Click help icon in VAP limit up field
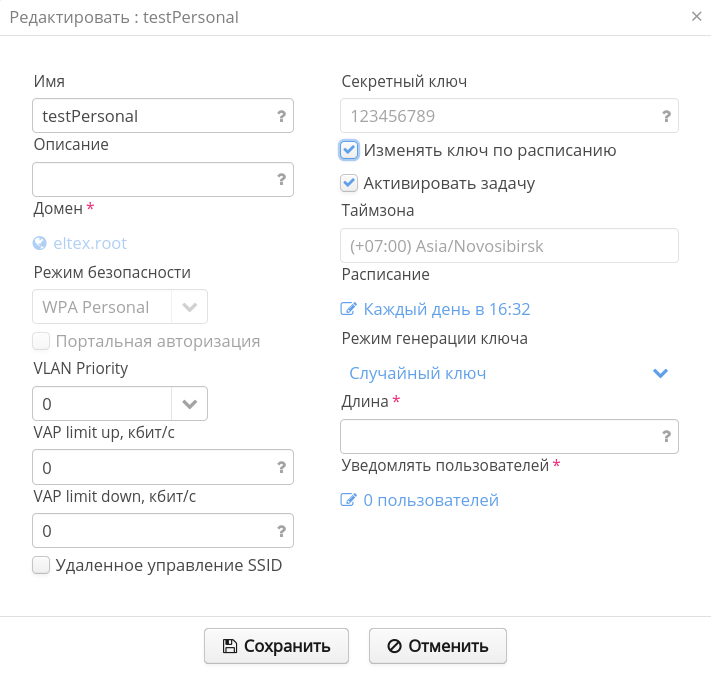711x673 pixels. [281, 467]
